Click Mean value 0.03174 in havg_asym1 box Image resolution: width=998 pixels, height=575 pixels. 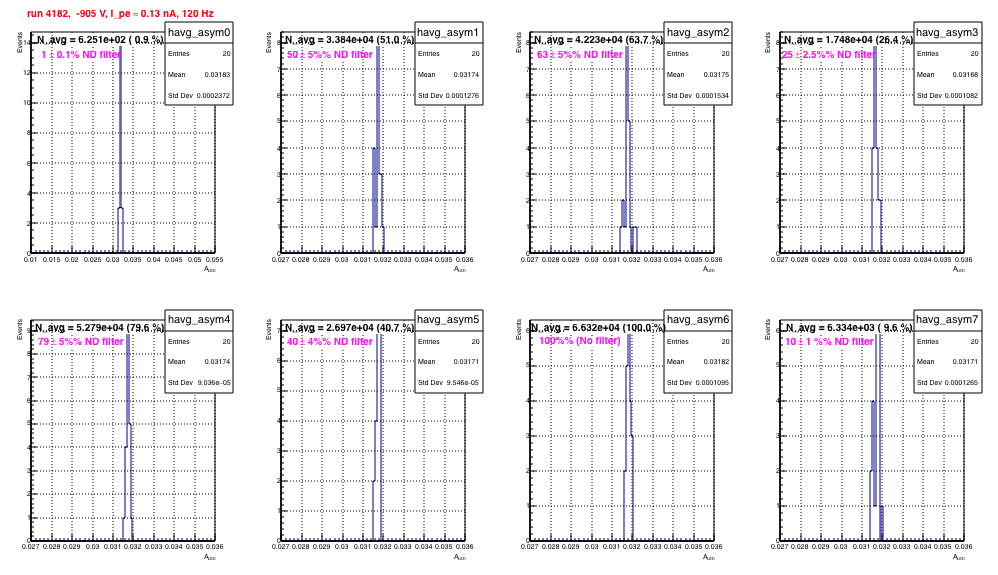pyautogui.click(x=467, y=75)
